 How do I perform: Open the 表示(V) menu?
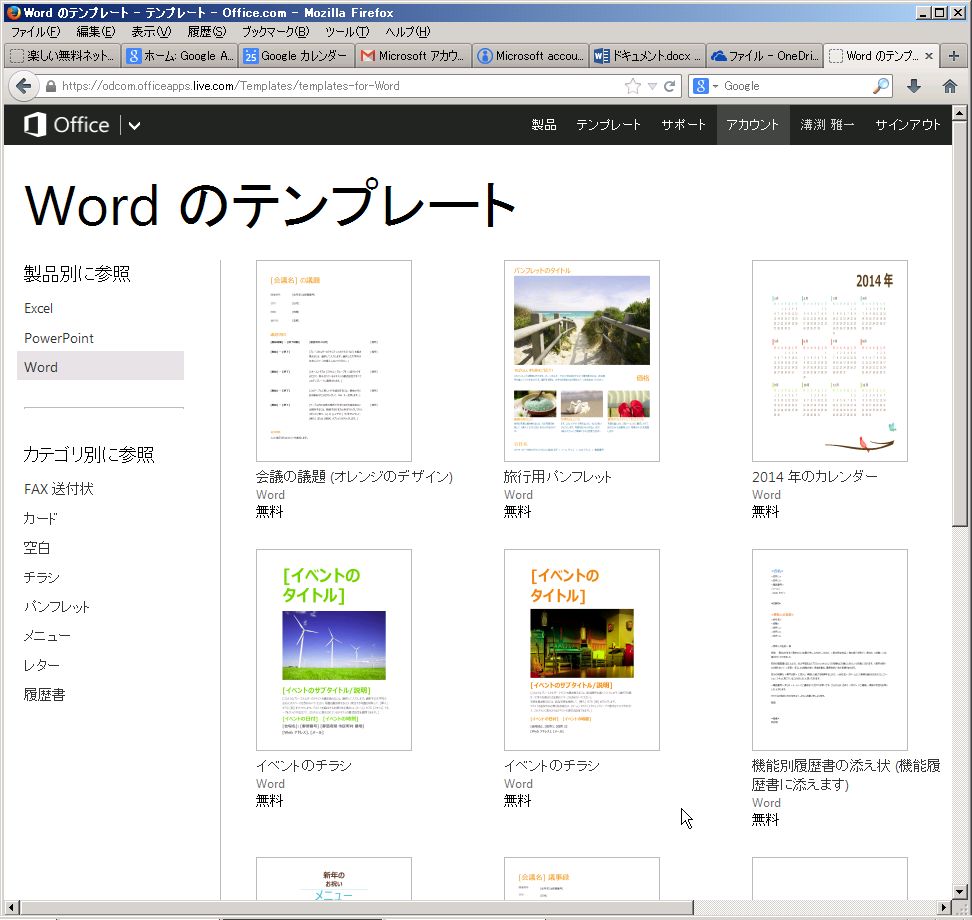[x=151, y=32]
